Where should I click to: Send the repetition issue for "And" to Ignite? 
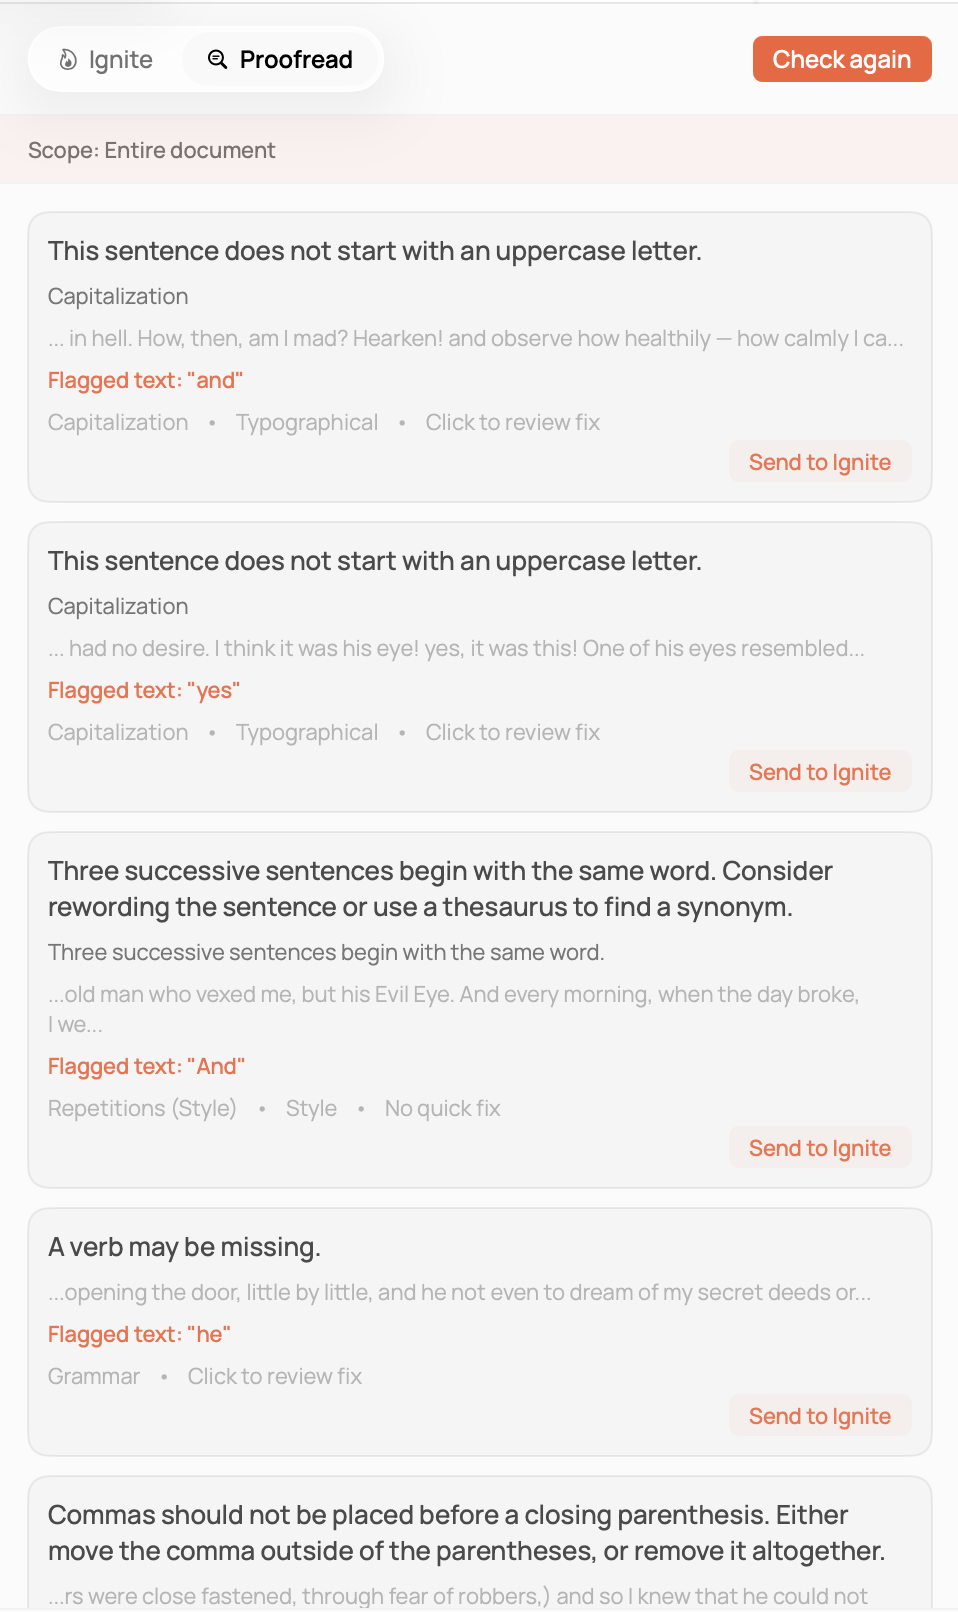point(819,1147)
